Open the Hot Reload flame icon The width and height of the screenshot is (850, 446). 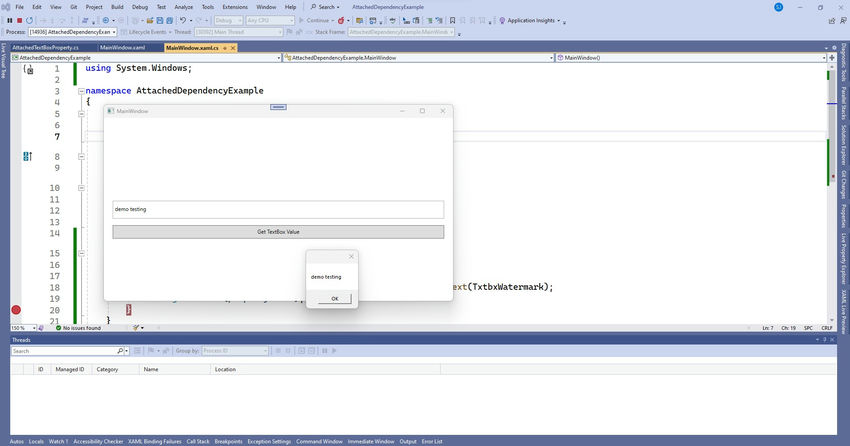(x=341, y=21)
